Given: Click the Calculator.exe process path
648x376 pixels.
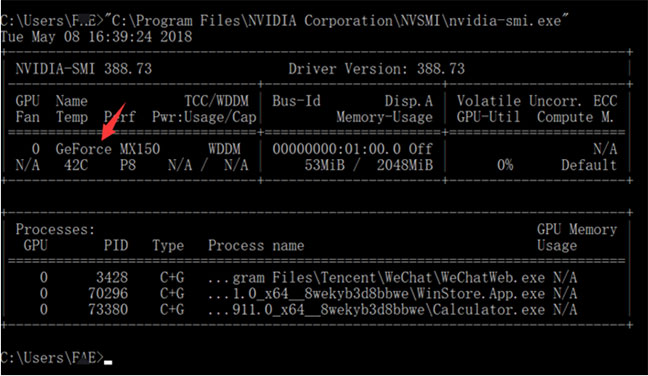Looking at the screenshot, I should tap(376, 309).
